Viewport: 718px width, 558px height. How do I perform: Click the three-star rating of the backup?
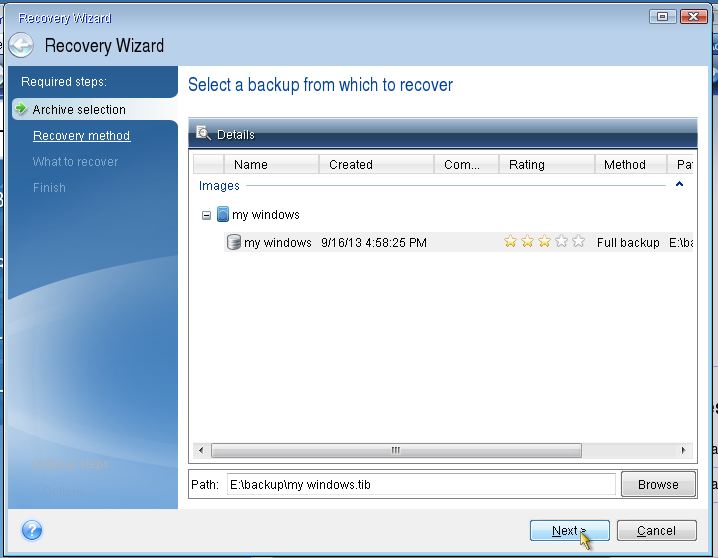click(x=544, y=241)
